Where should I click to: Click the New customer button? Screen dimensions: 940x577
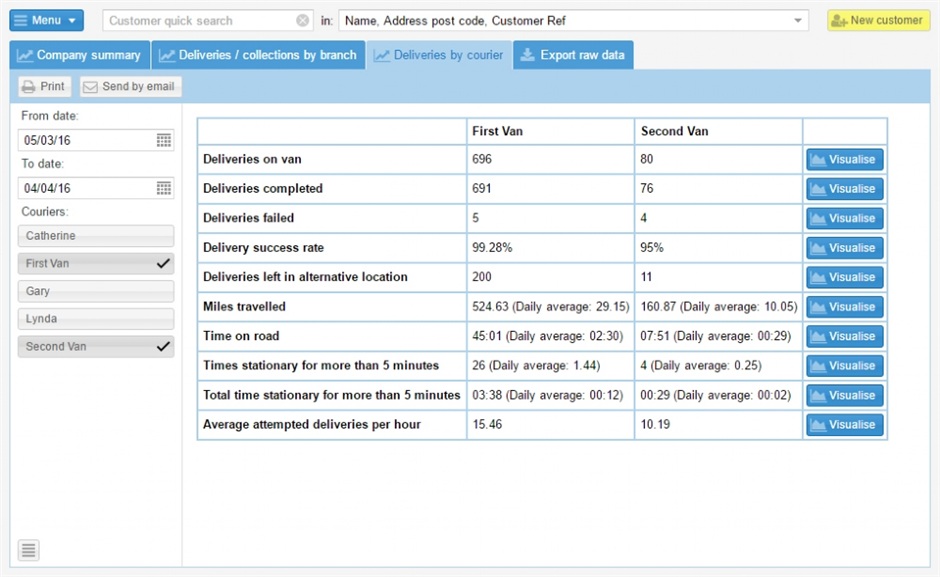pos(878,21)
